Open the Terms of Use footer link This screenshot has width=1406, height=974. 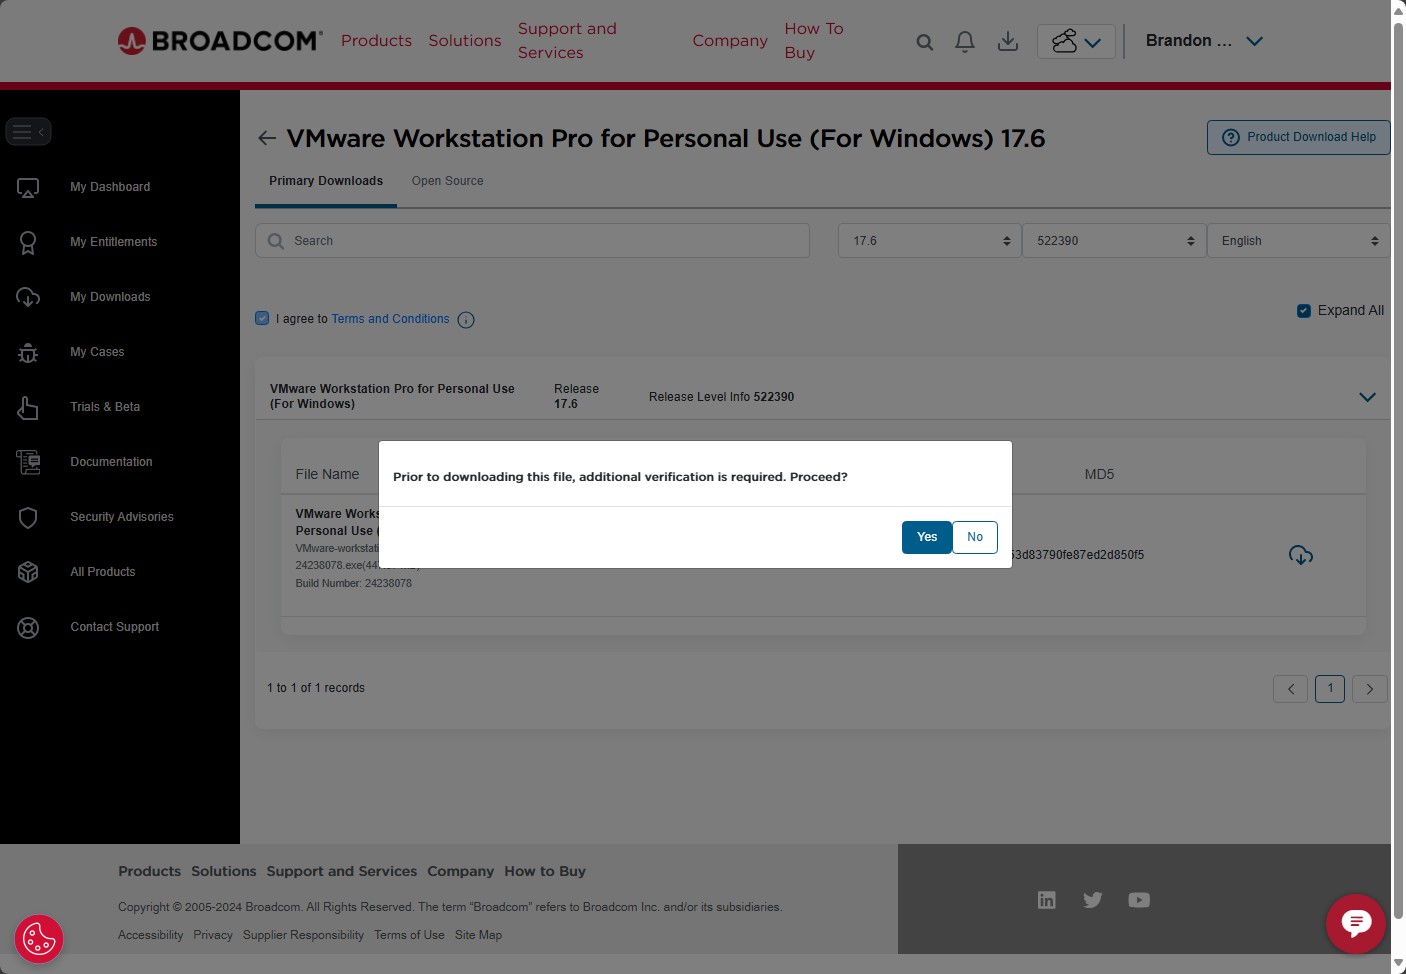click(409, 935)
